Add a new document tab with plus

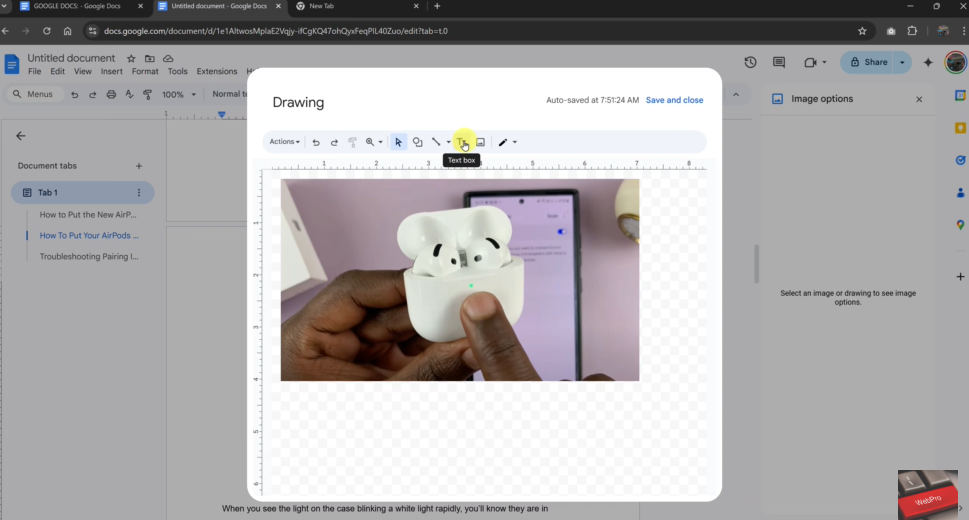(139, 166)
